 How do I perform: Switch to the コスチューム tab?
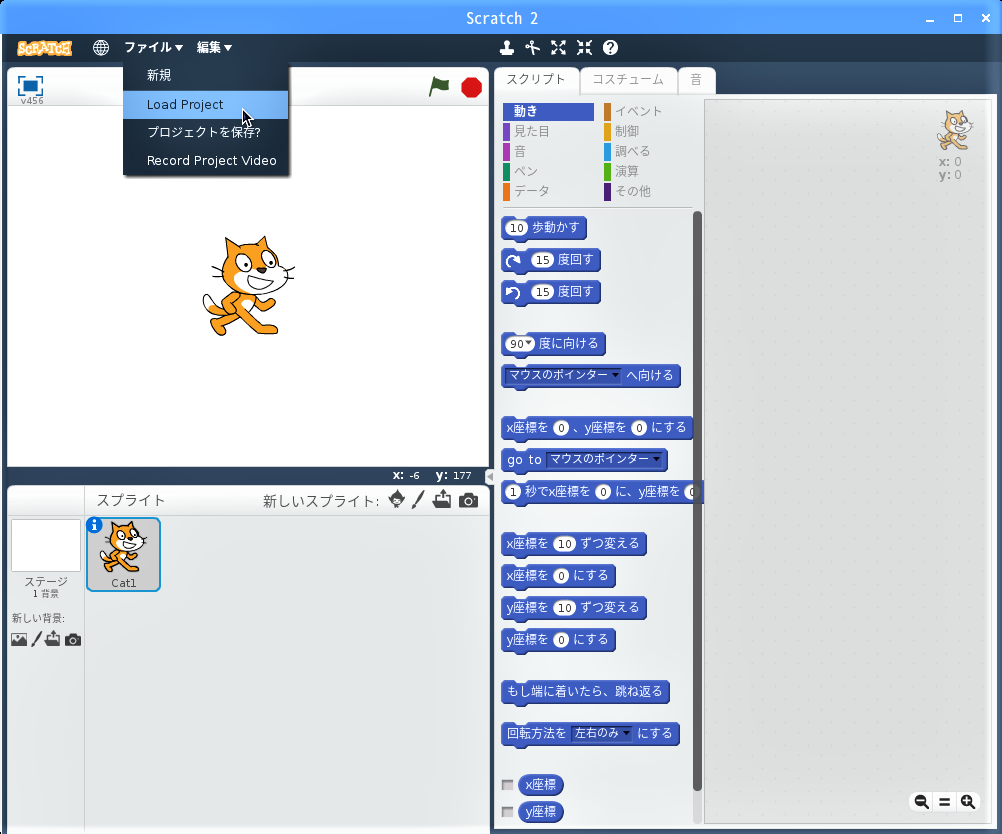[628, 80]
